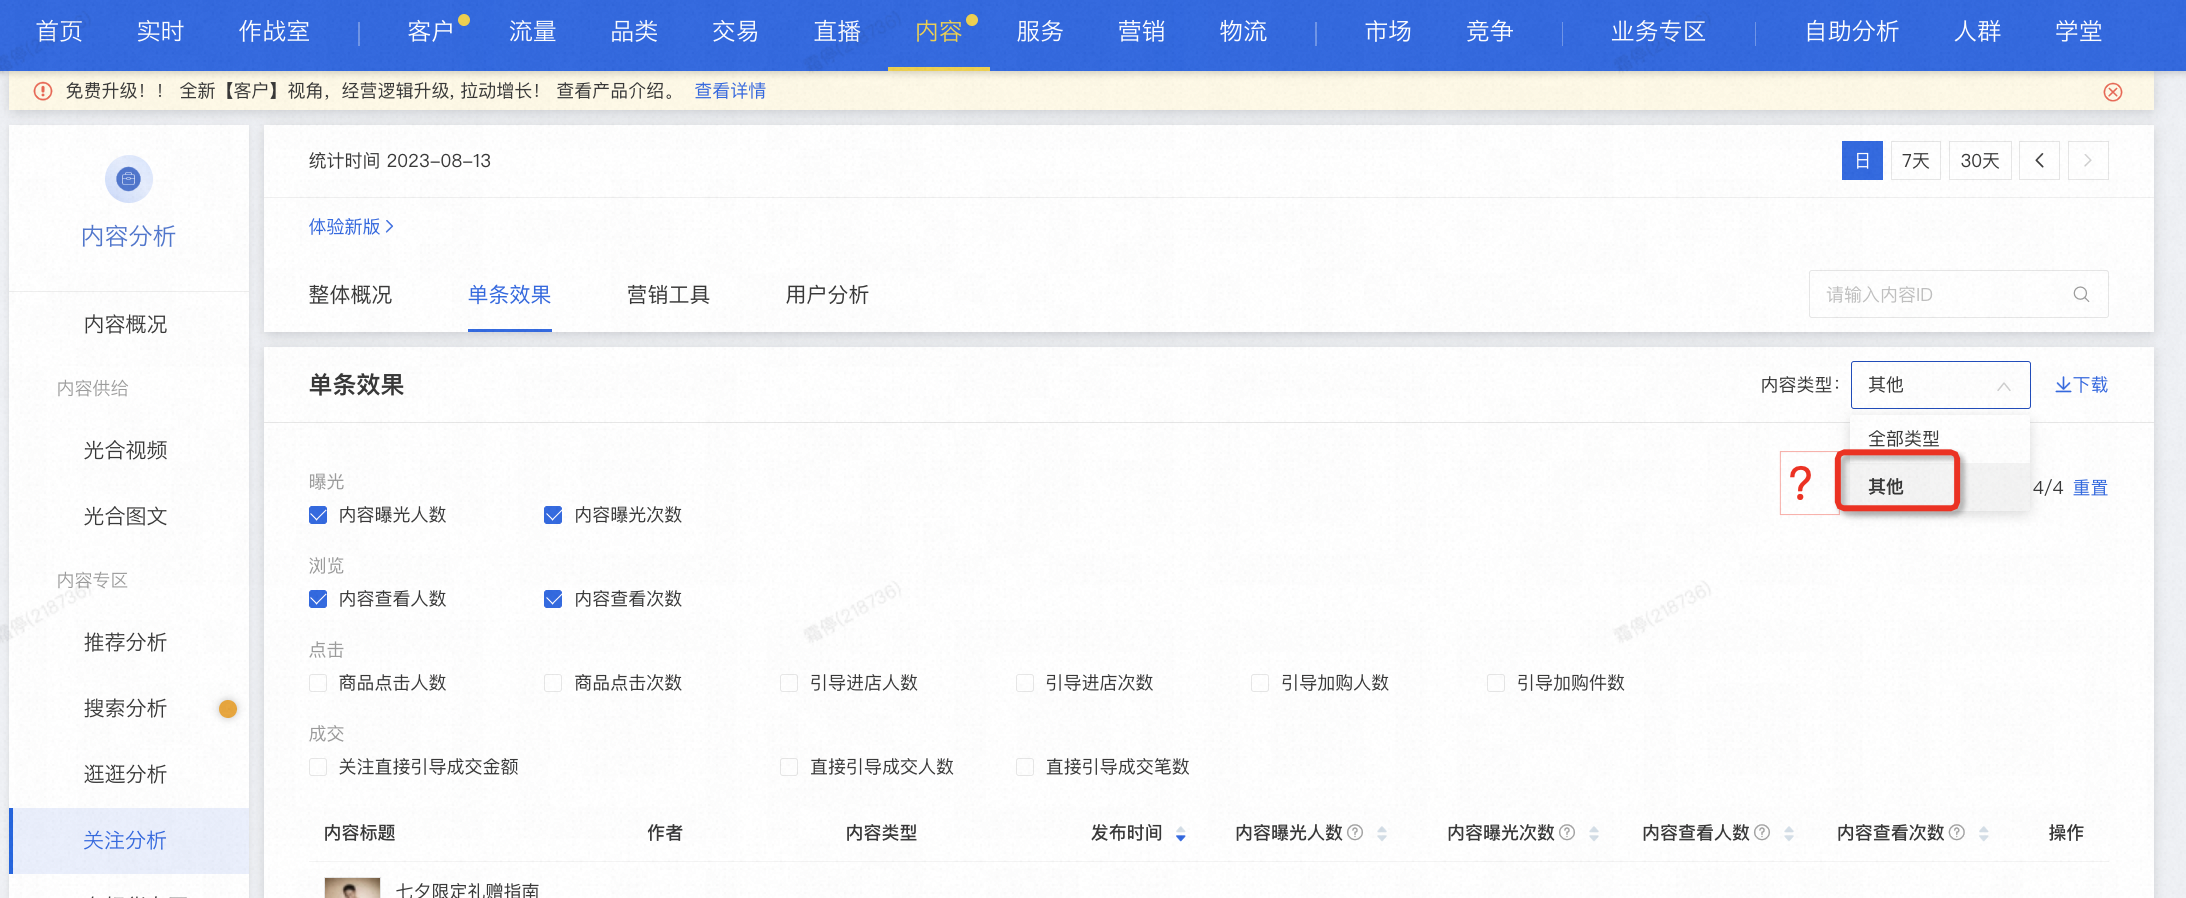
Task: Uncheck 内容曝光人数 metric
Action: click(318, 515)
